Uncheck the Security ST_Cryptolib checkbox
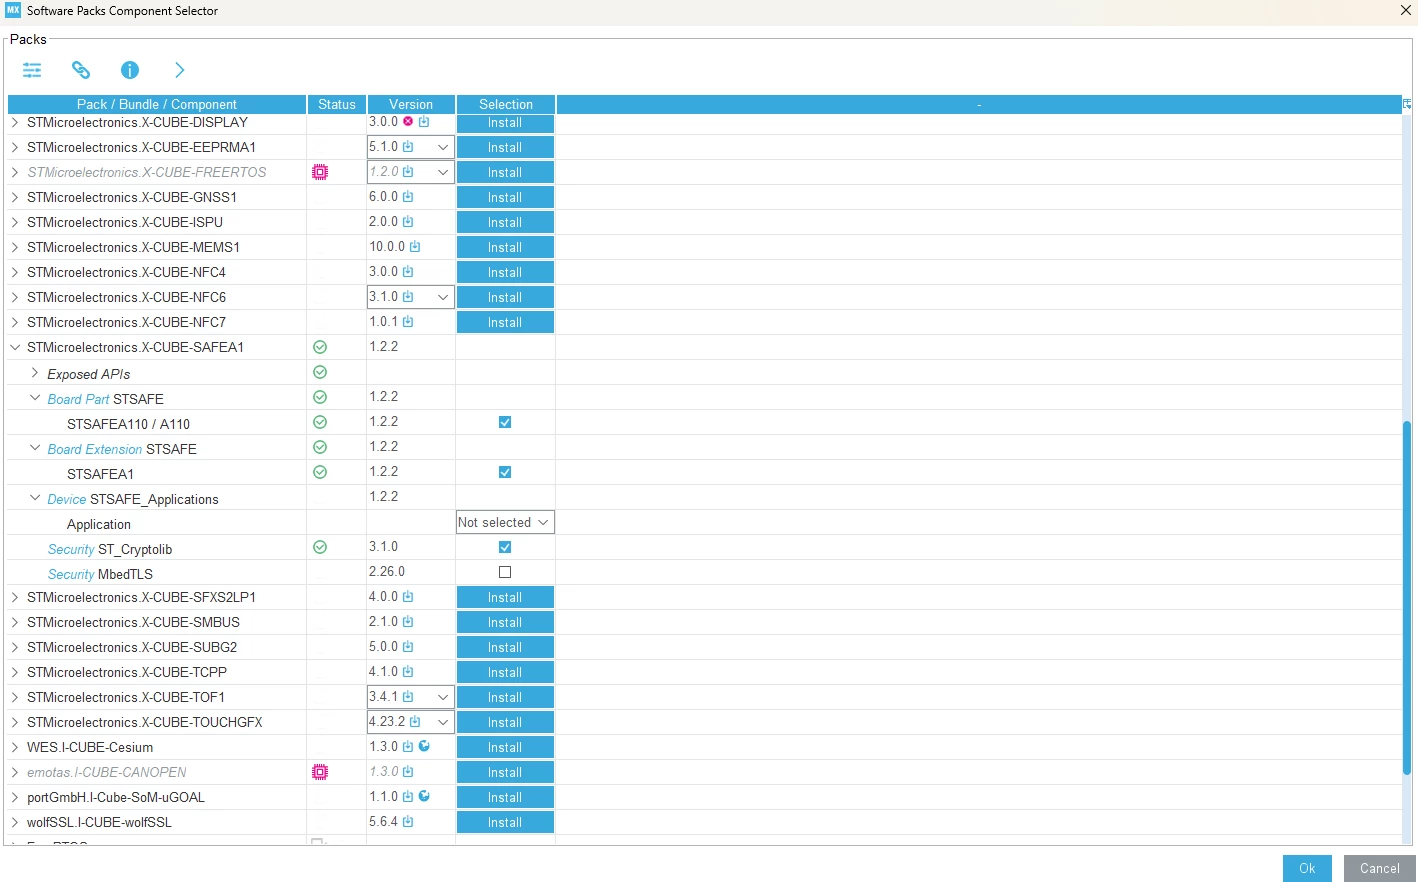 pyautogui.click(x=505, y=547)
